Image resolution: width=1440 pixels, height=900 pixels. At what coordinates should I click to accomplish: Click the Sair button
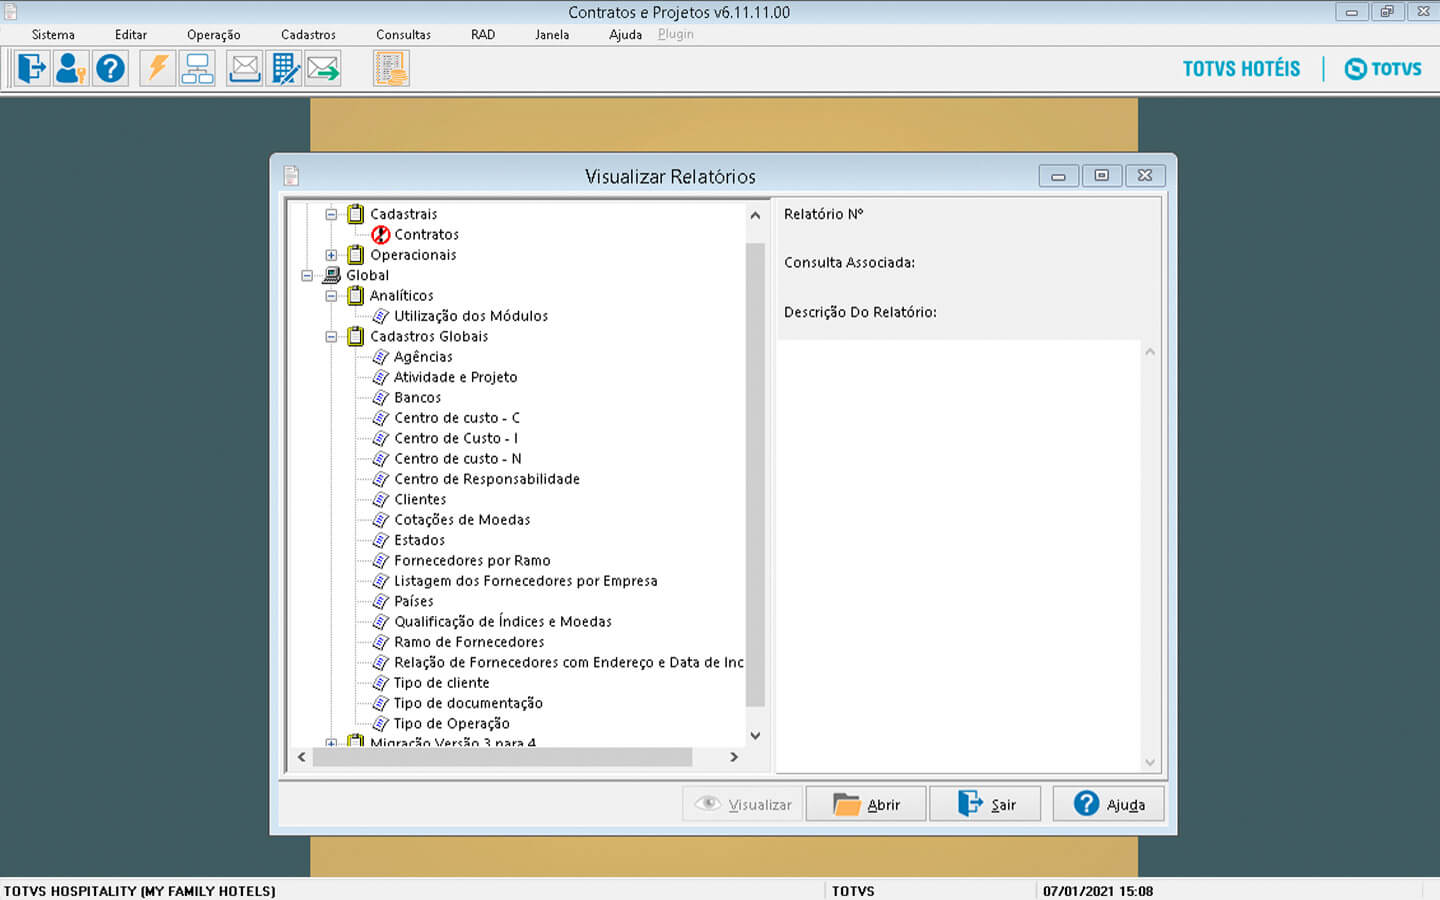pyautogui.click(x=985, y=804)
